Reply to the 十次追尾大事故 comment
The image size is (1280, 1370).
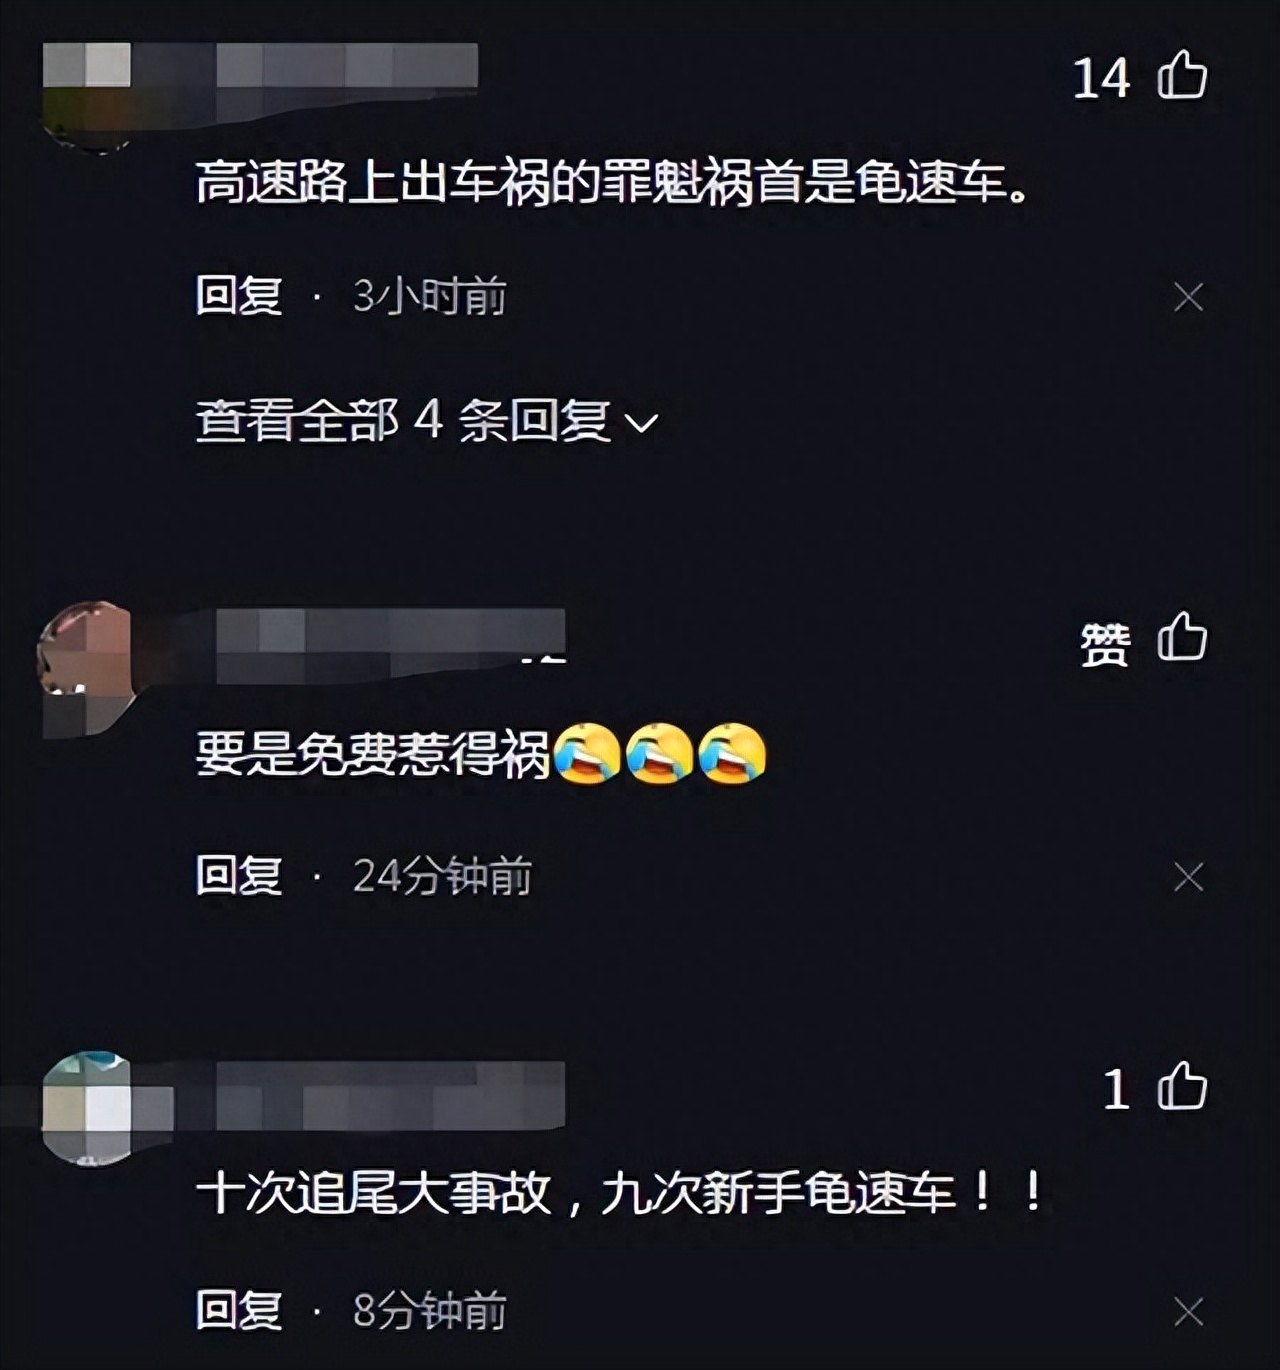click(239, 1310)
